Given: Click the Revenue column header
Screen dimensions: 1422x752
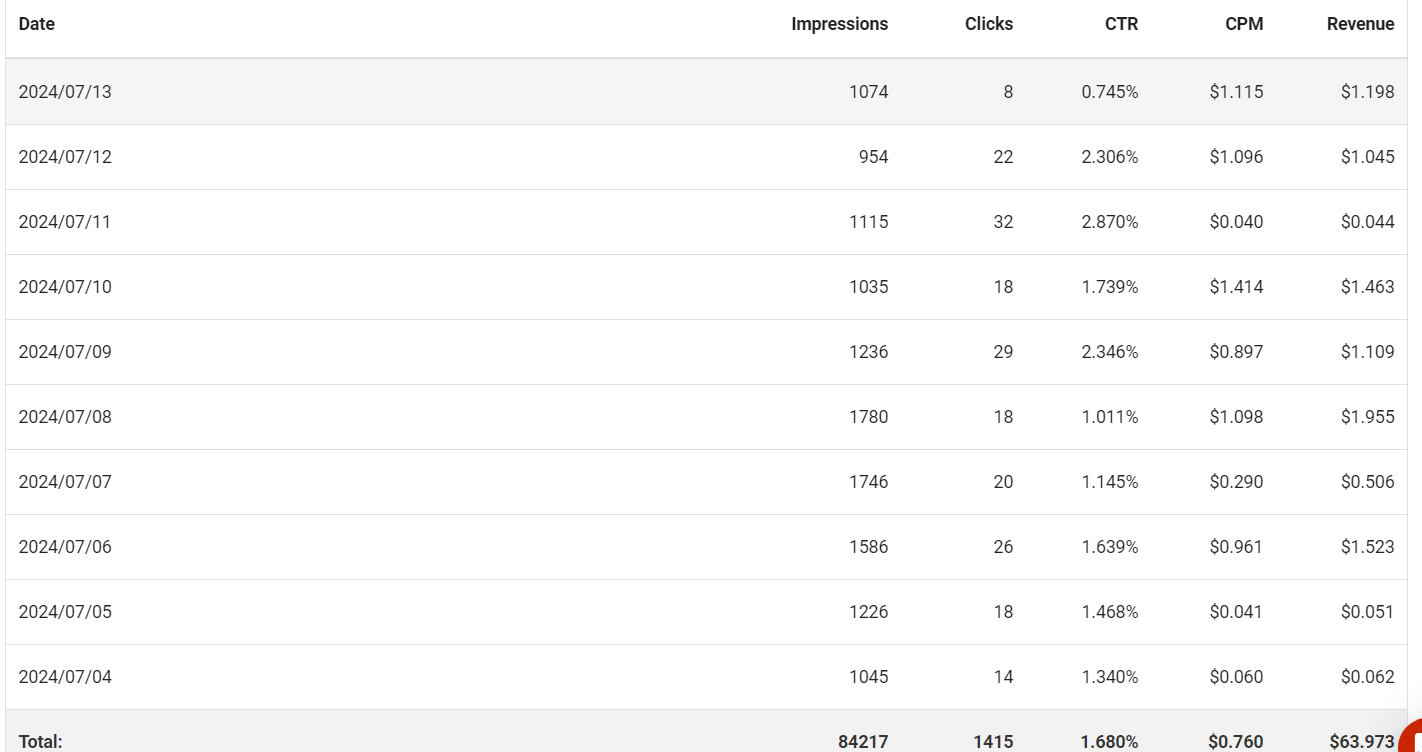Looking at the screenshot, I should point(1360,24).
